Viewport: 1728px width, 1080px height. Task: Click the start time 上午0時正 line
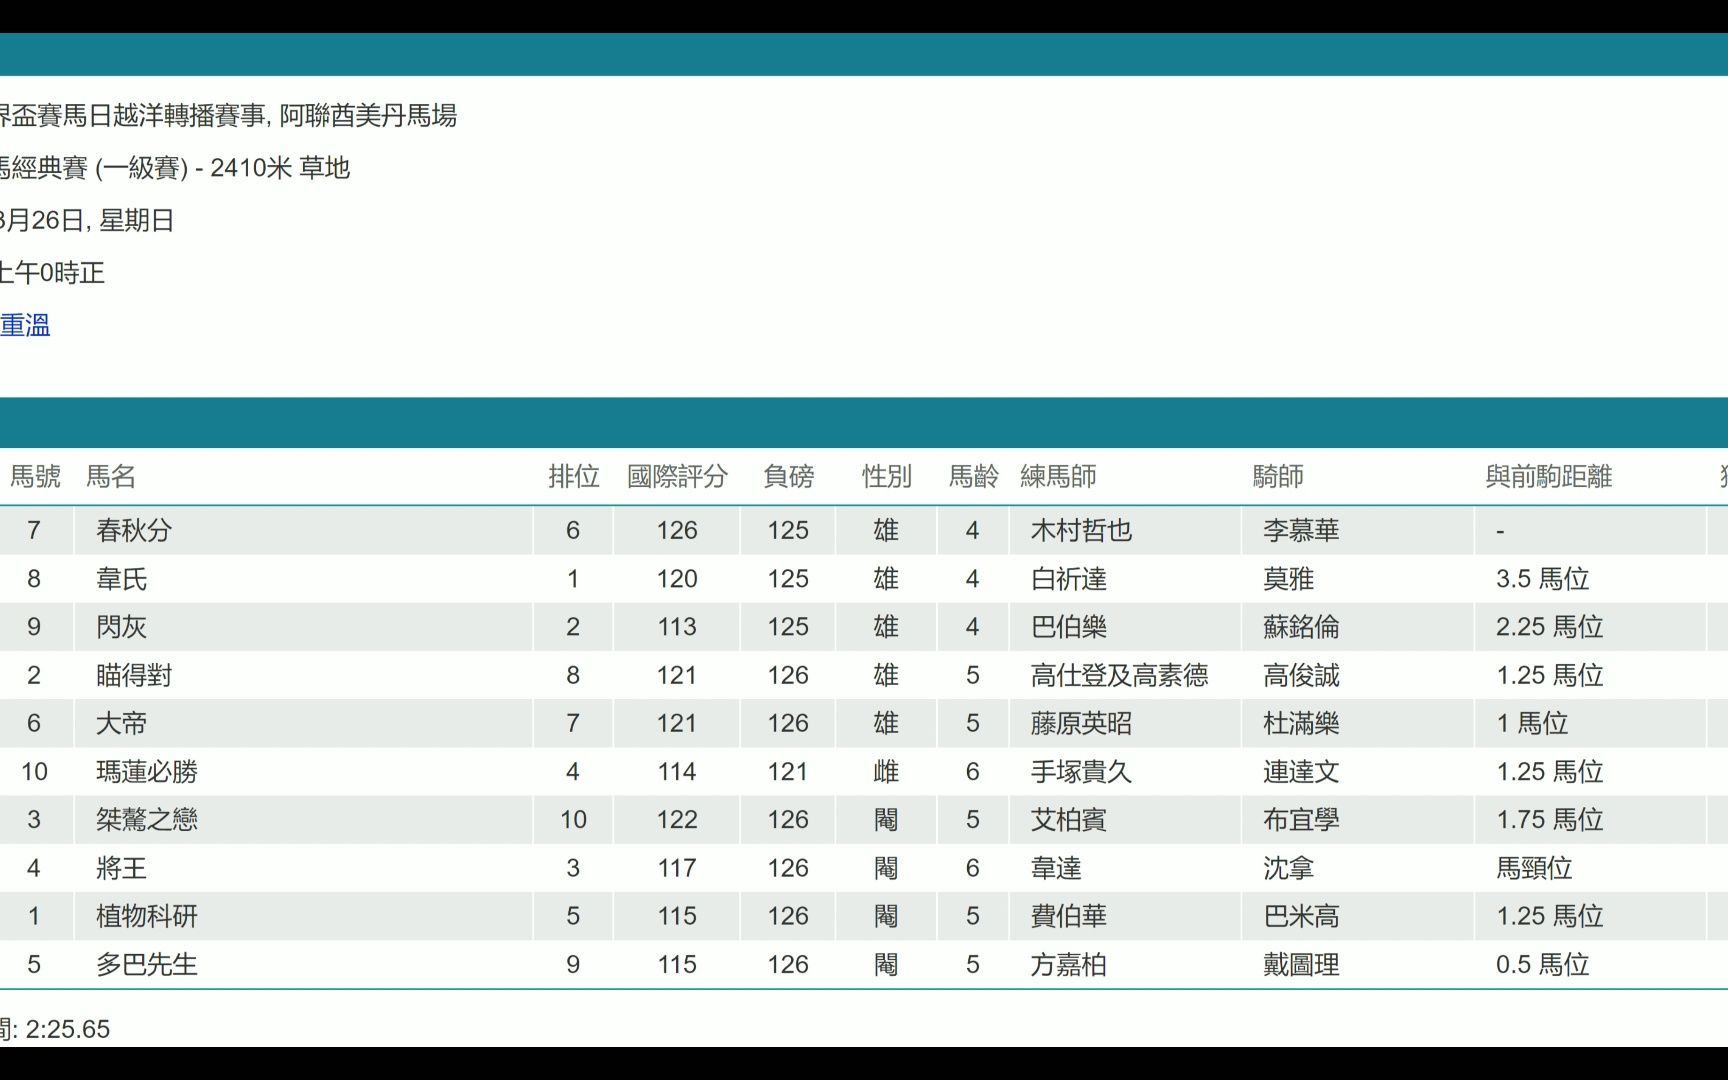(52, 272)
